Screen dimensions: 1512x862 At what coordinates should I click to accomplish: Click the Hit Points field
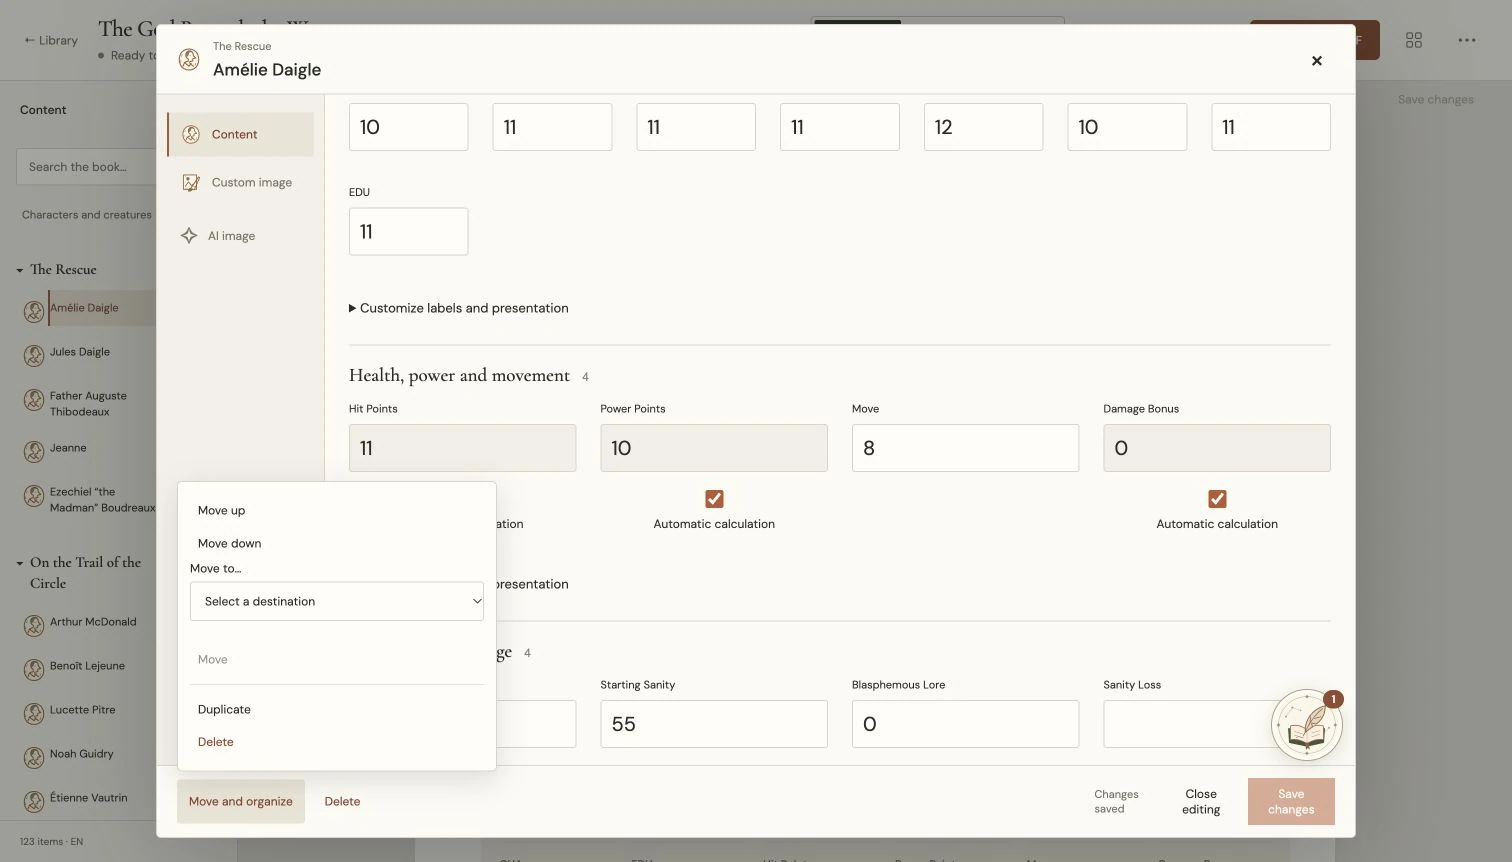462,448
